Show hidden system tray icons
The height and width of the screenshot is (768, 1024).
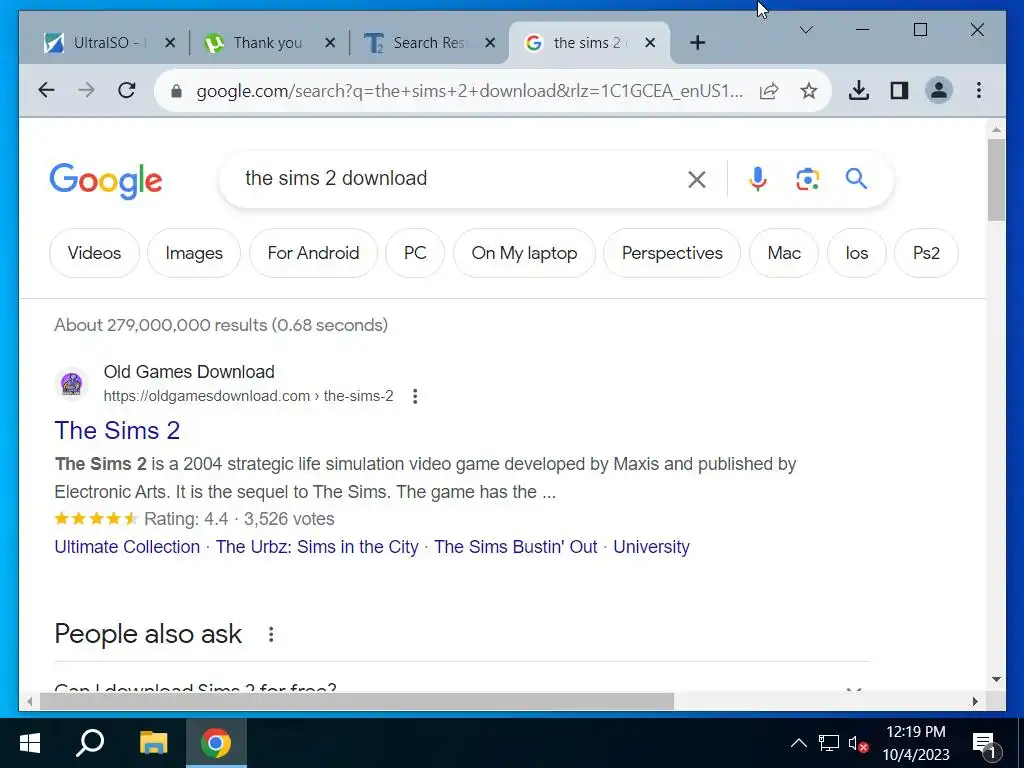799,743
